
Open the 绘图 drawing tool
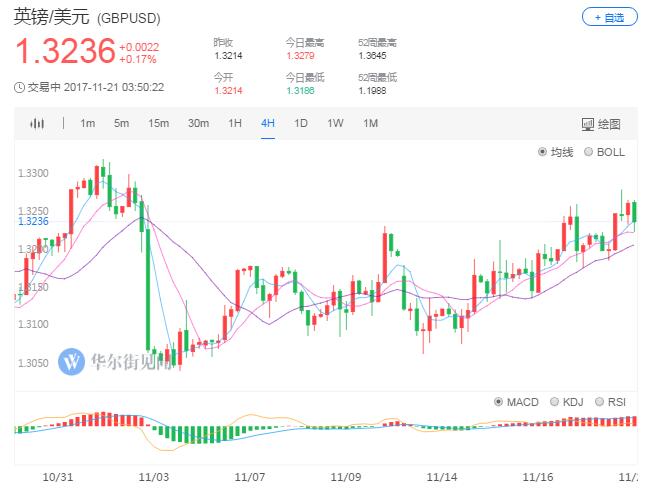click(601, 124)
